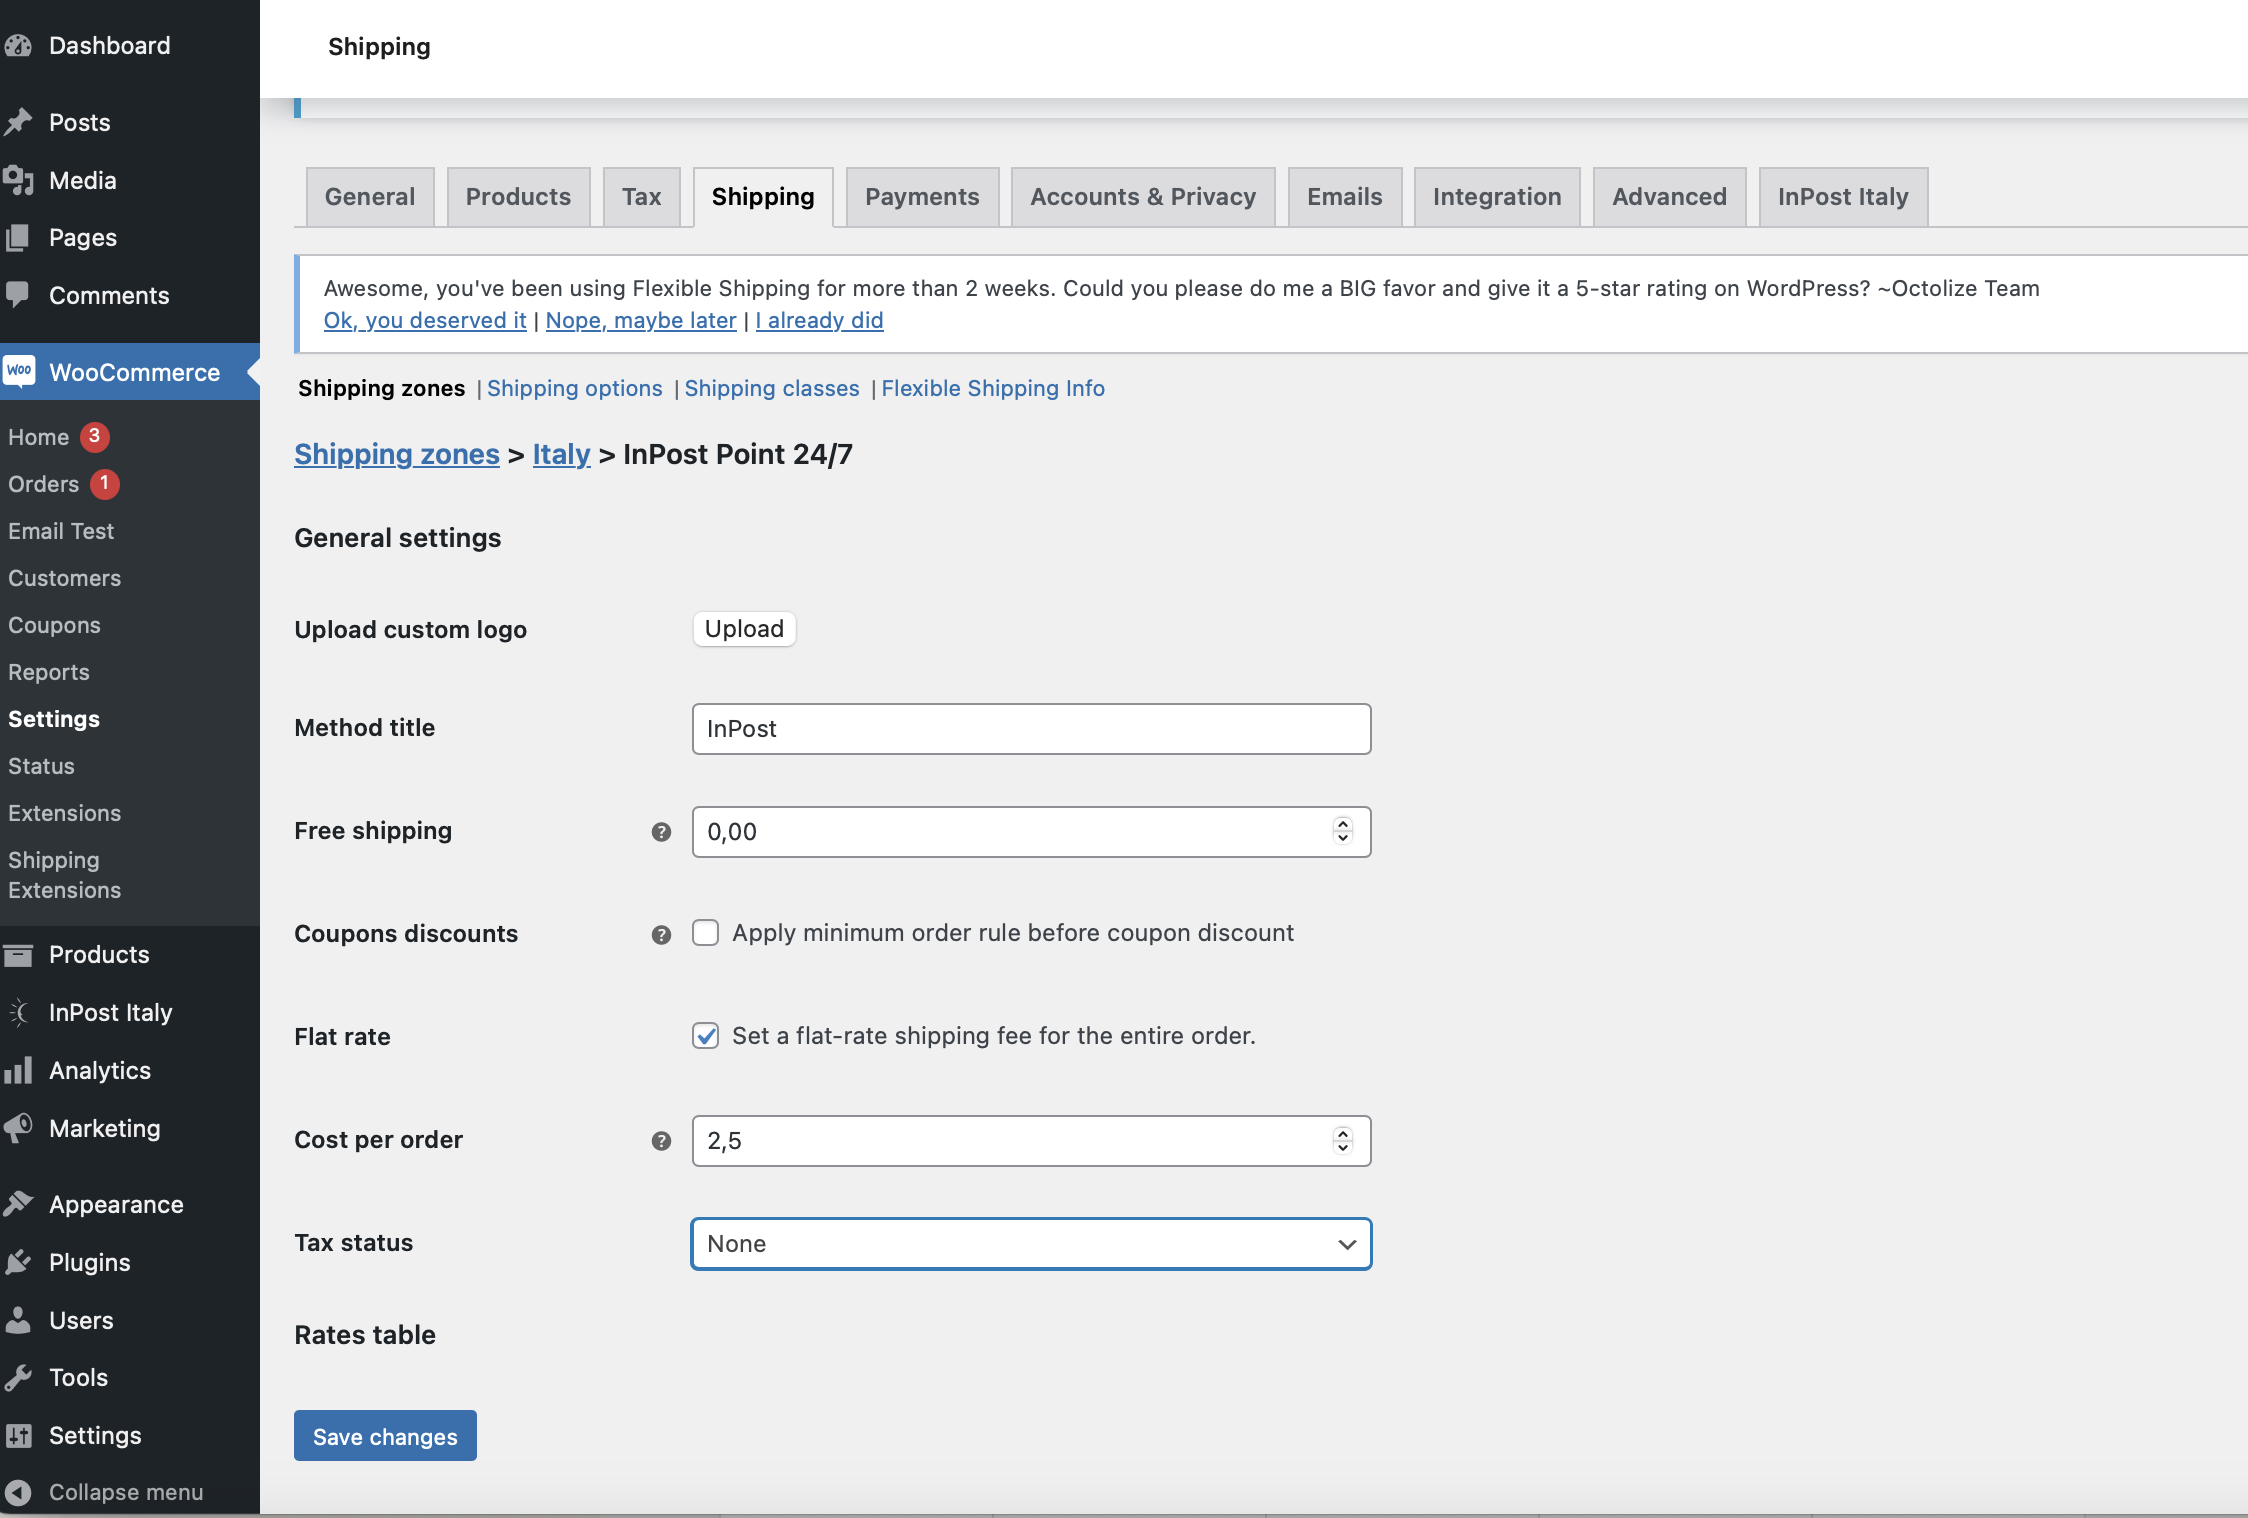Viewport: 2248px width, 1518px height.
Task: Click the Marketing megaphone icon
Action: [x=18, y=1128]
